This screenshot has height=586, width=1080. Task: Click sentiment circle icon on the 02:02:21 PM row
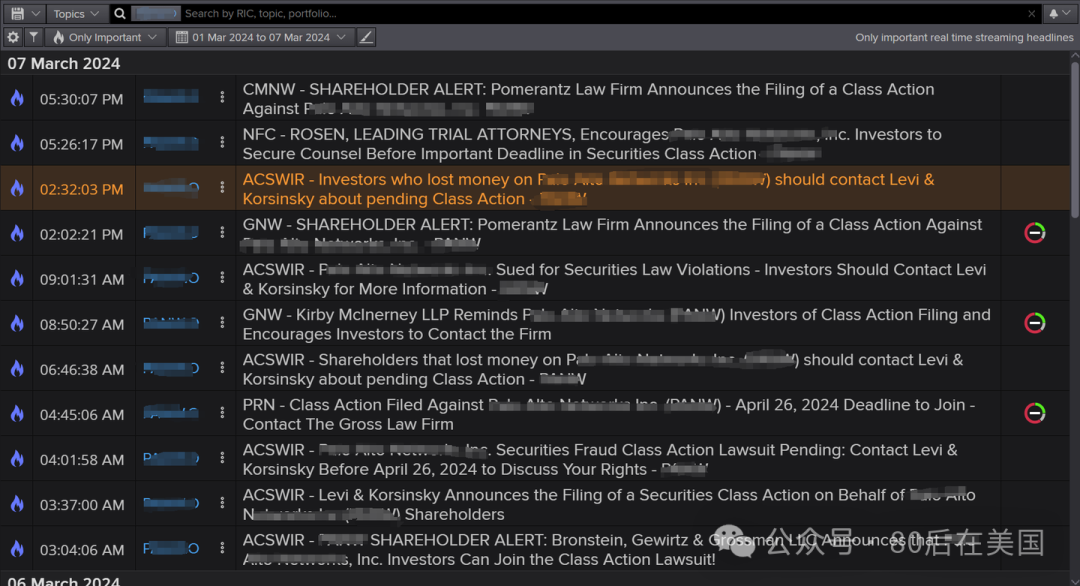(1035, 233)
